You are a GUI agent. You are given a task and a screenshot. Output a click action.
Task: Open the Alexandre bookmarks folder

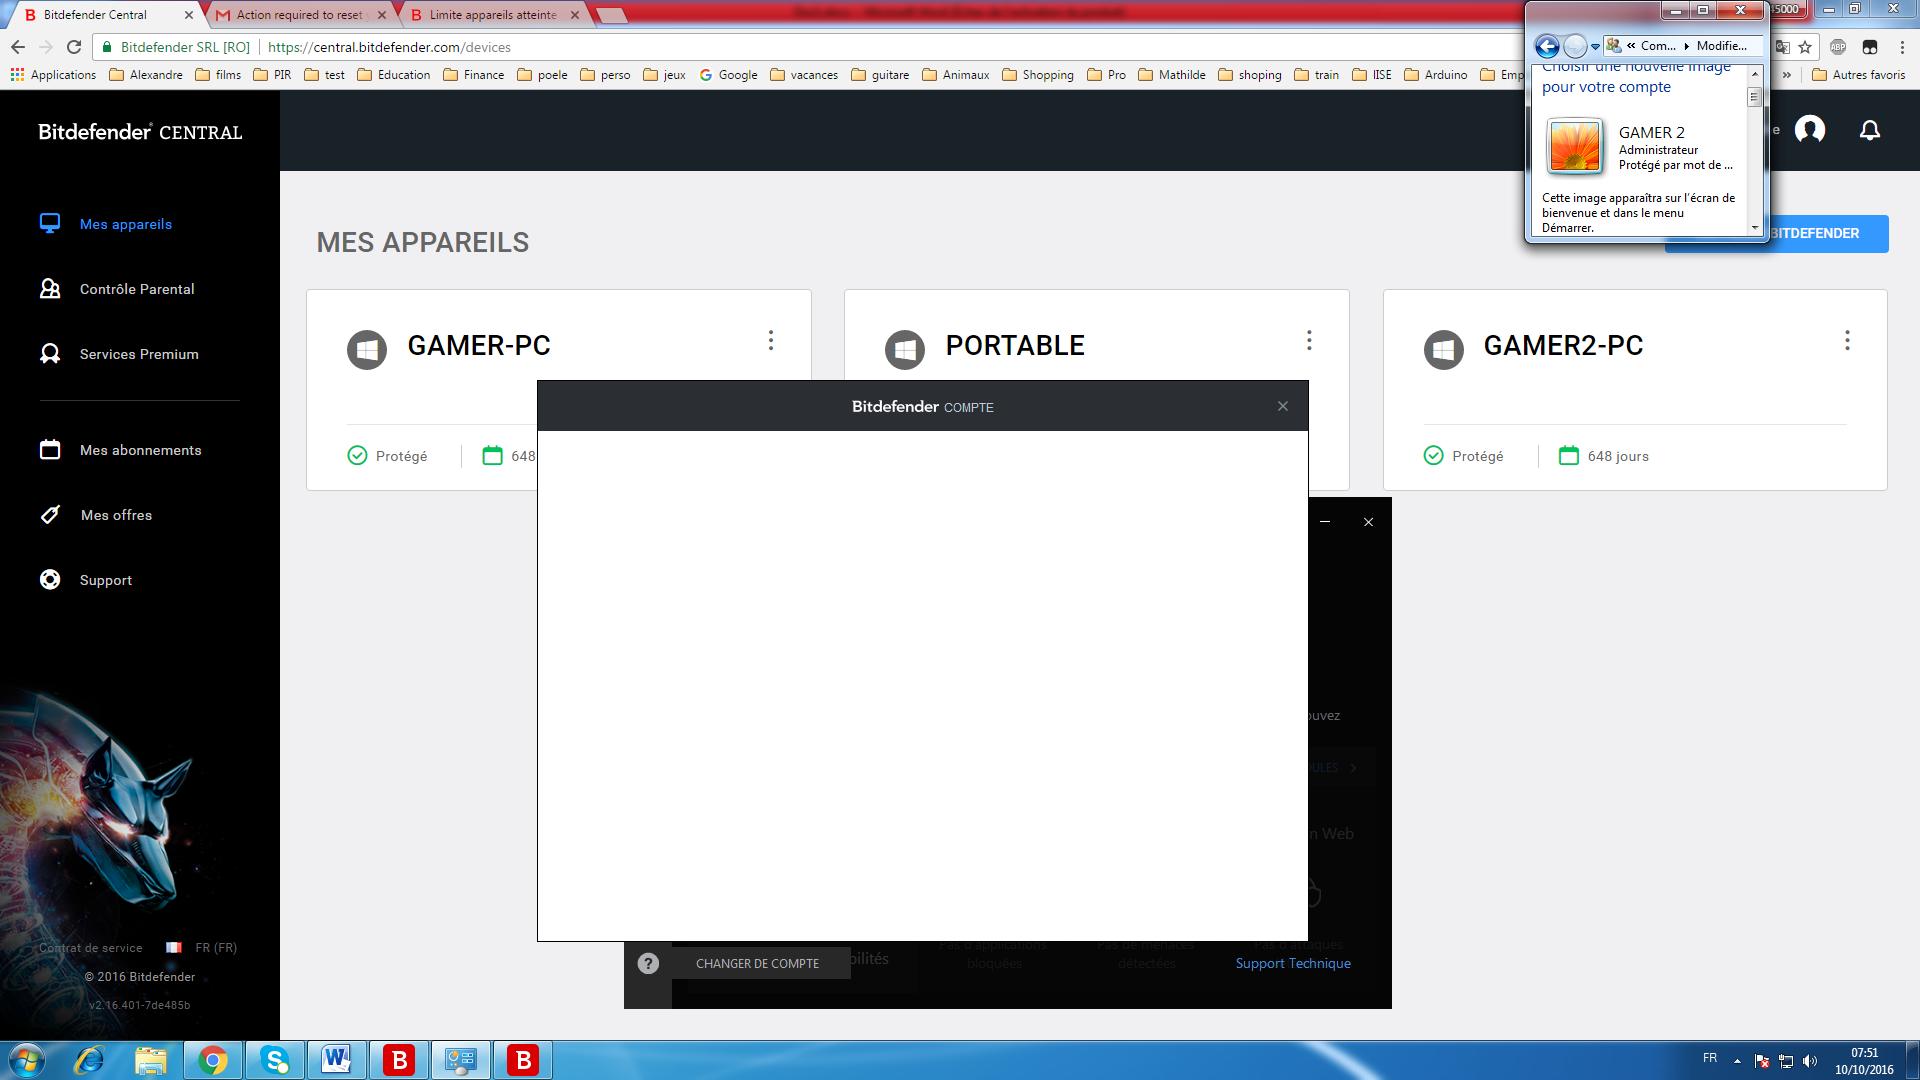coord(146,75)
